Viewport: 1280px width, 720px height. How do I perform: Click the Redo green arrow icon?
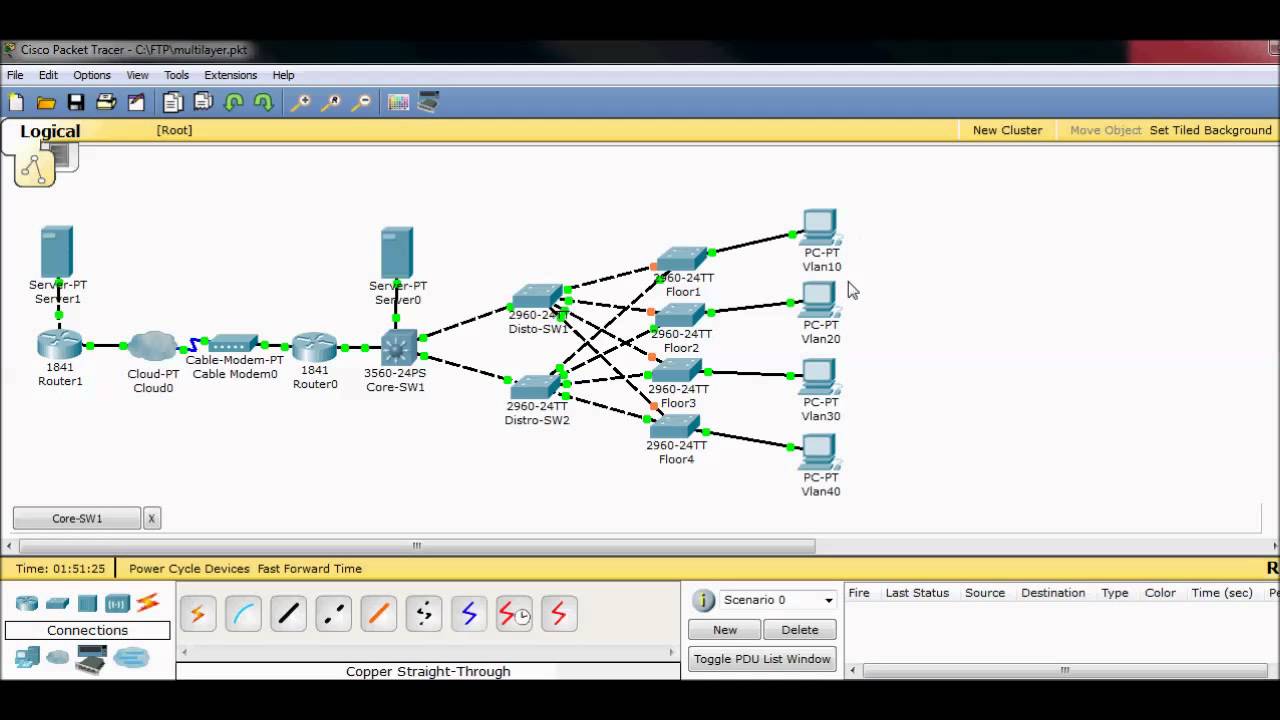click(264, 102)
